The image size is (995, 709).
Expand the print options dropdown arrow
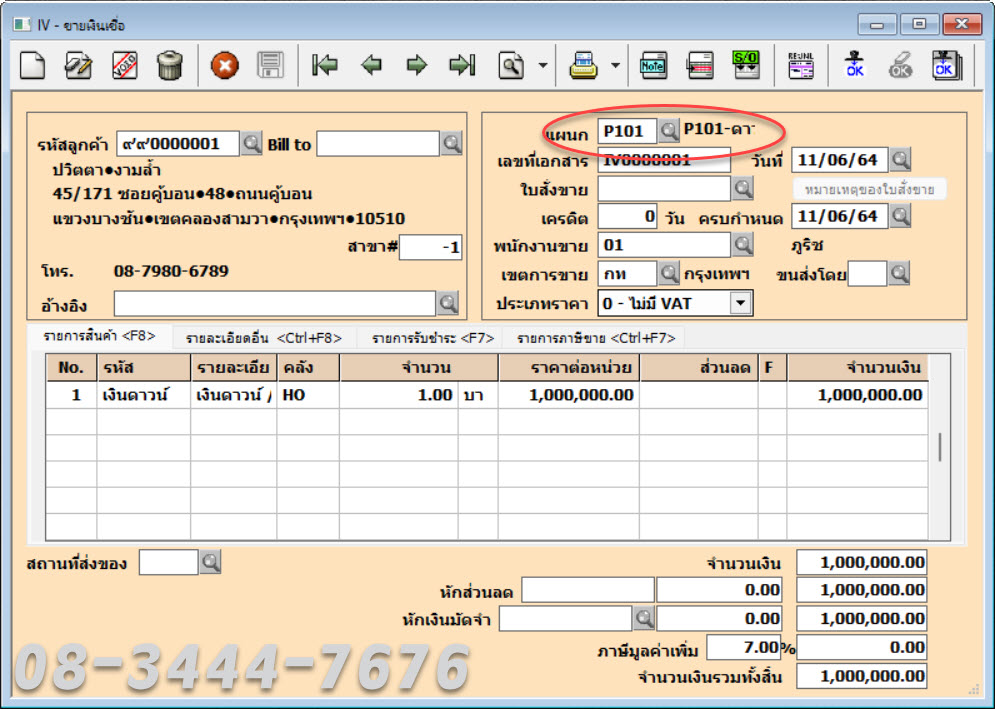pyautogui.click(x=616, y=65)
